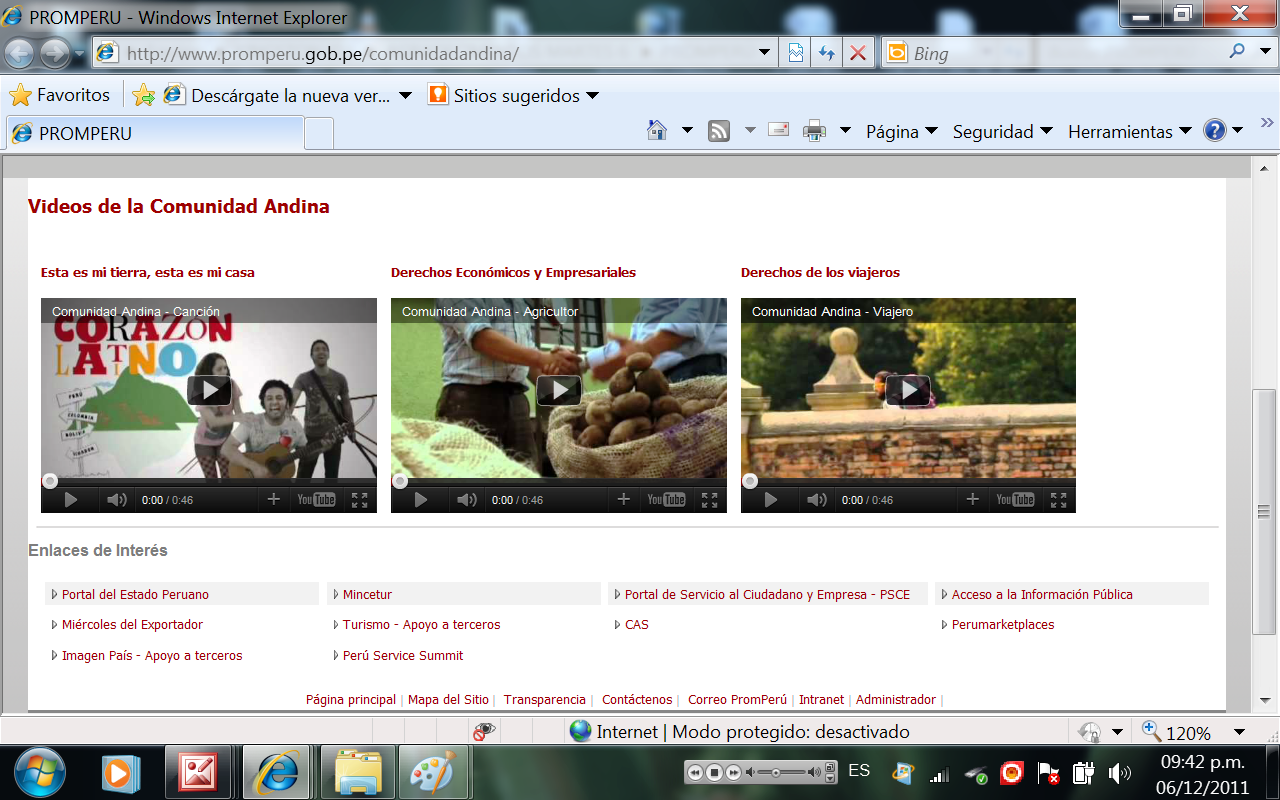
Task: Open the Help menu dropdown arrow
Action: pyautogui.click(x=1238, y=131)
